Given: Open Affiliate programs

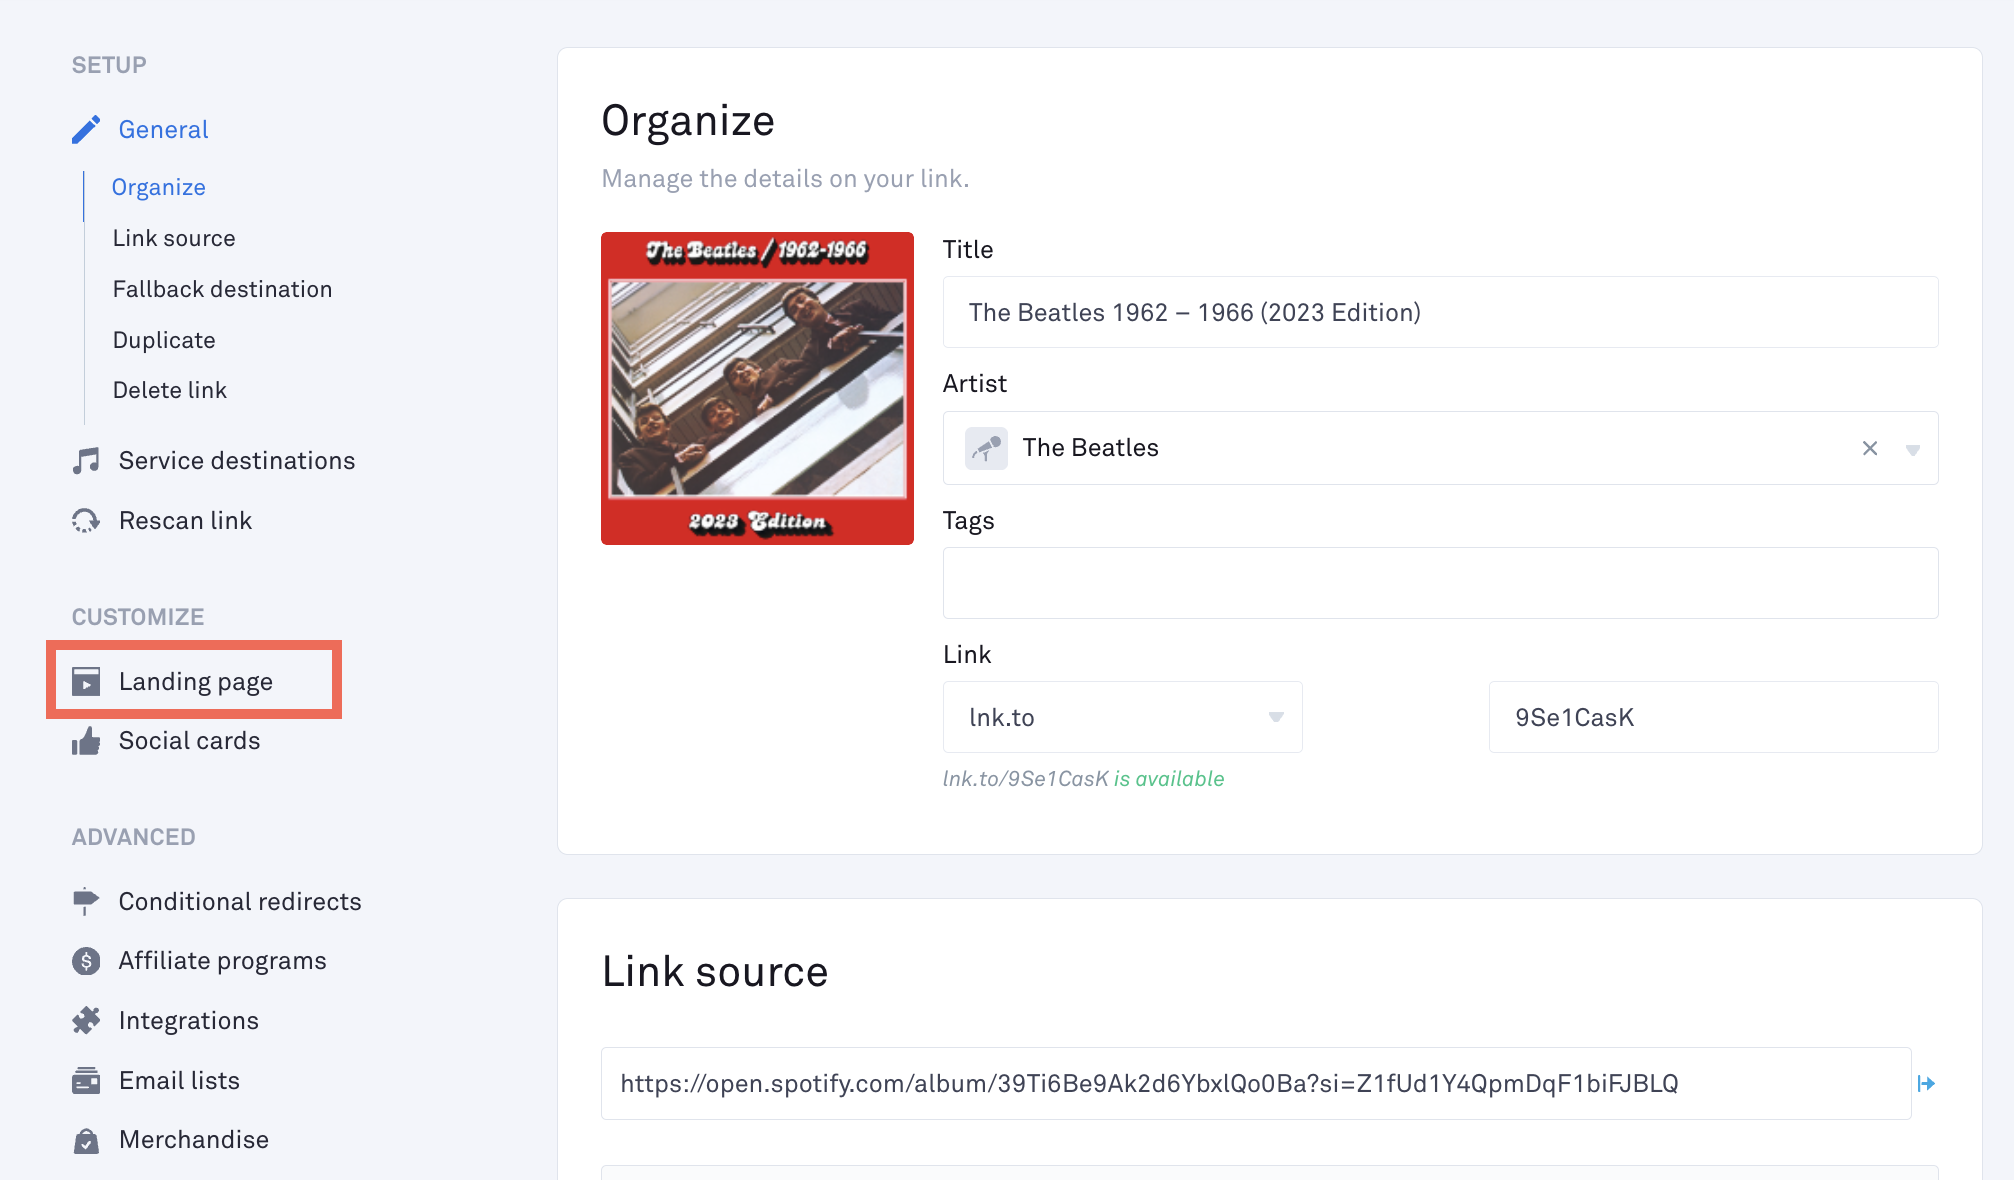Looking at the screenshot, I should (x=222, y=961).
